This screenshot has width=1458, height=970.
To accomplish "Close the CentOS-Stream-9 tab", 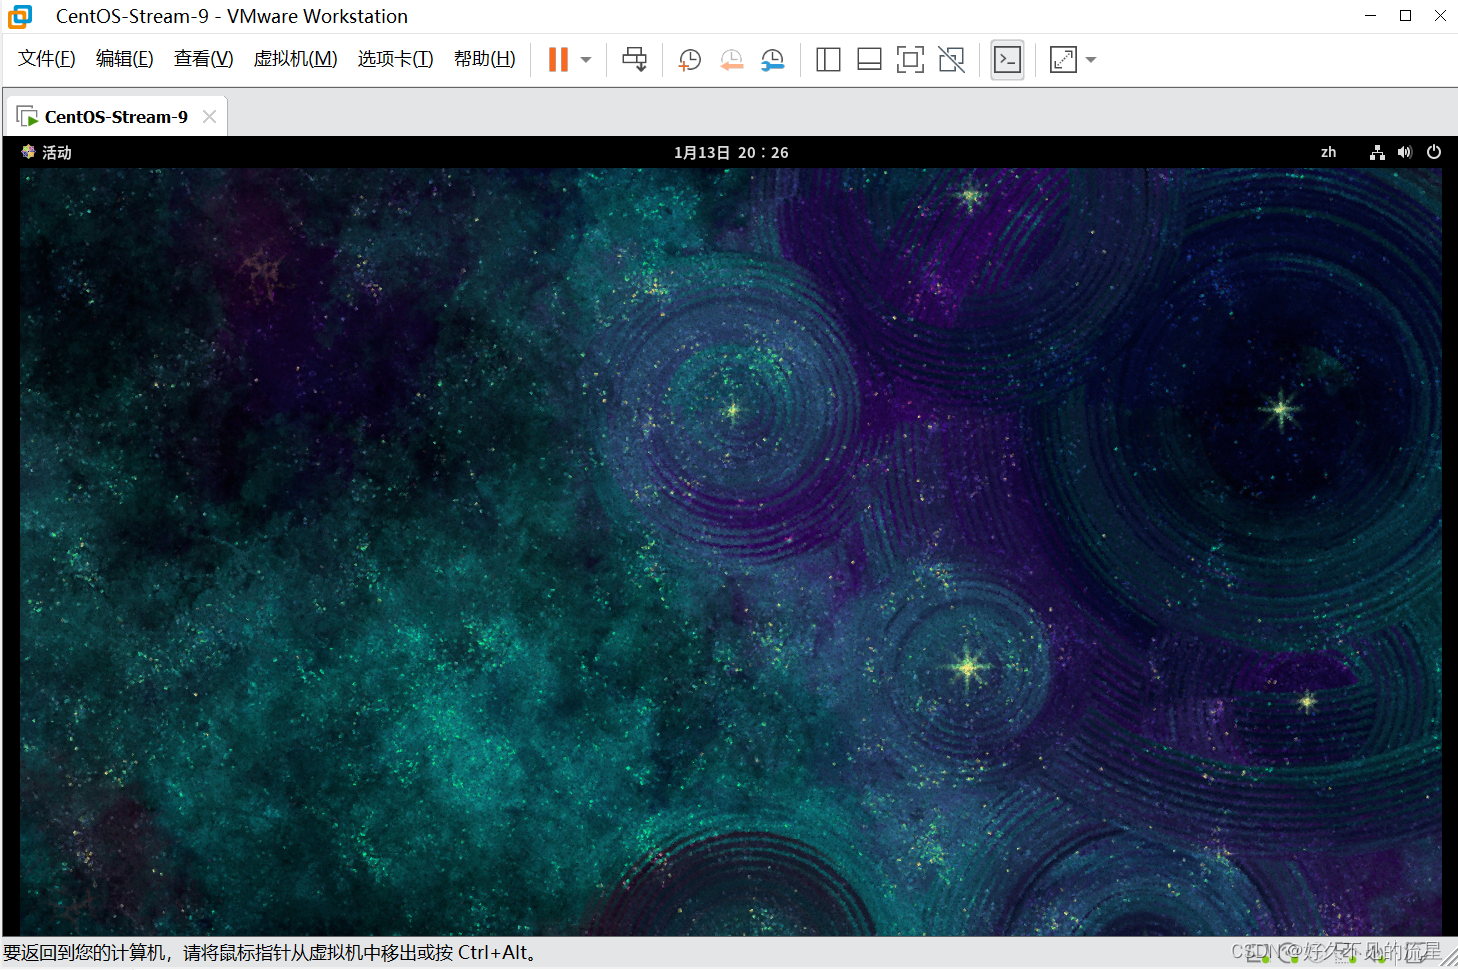I will click(x=209, y=116).
